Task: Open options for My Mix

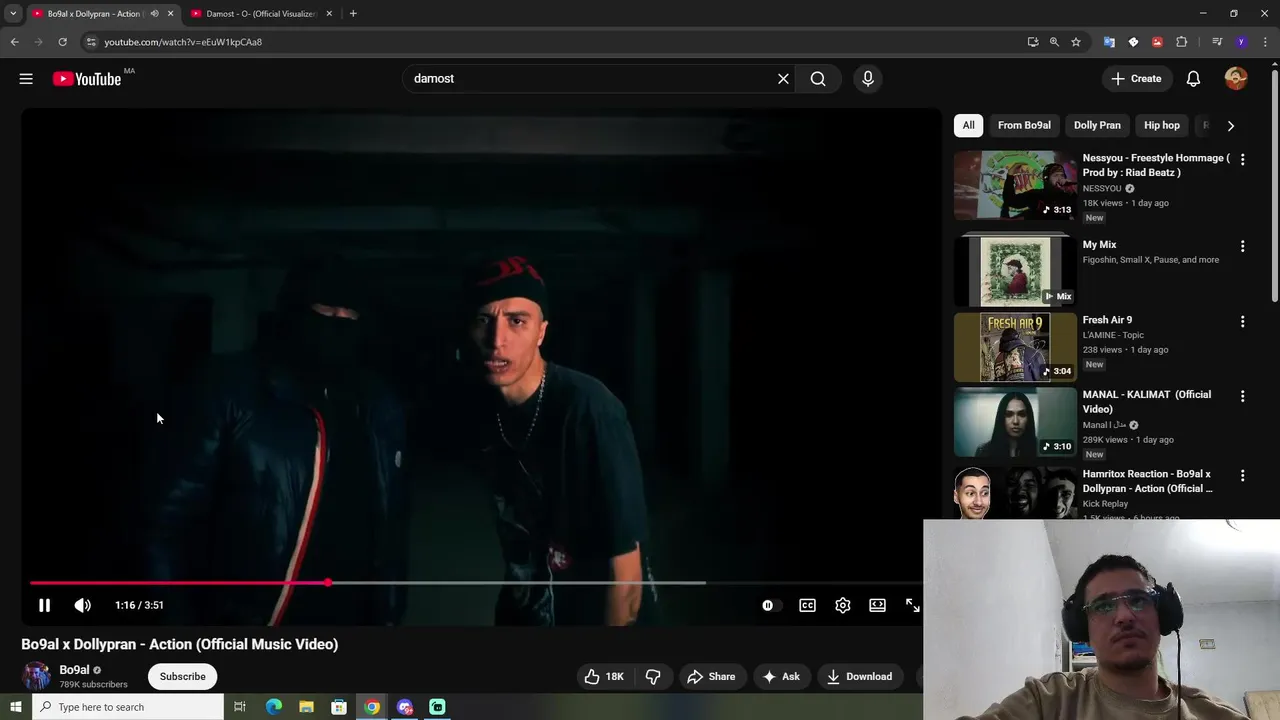Action: [1242, 246]
